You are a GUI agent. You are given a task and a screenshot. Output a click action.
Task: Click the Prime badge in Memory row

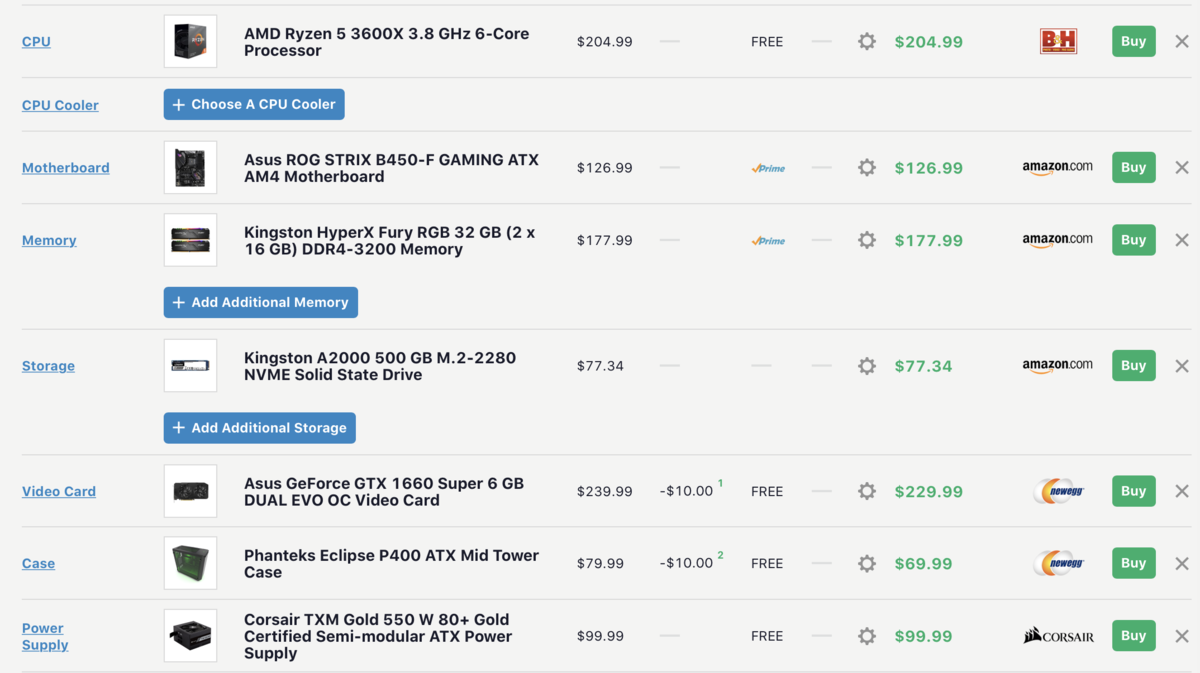pyautogui.click(x=768, y=241)
